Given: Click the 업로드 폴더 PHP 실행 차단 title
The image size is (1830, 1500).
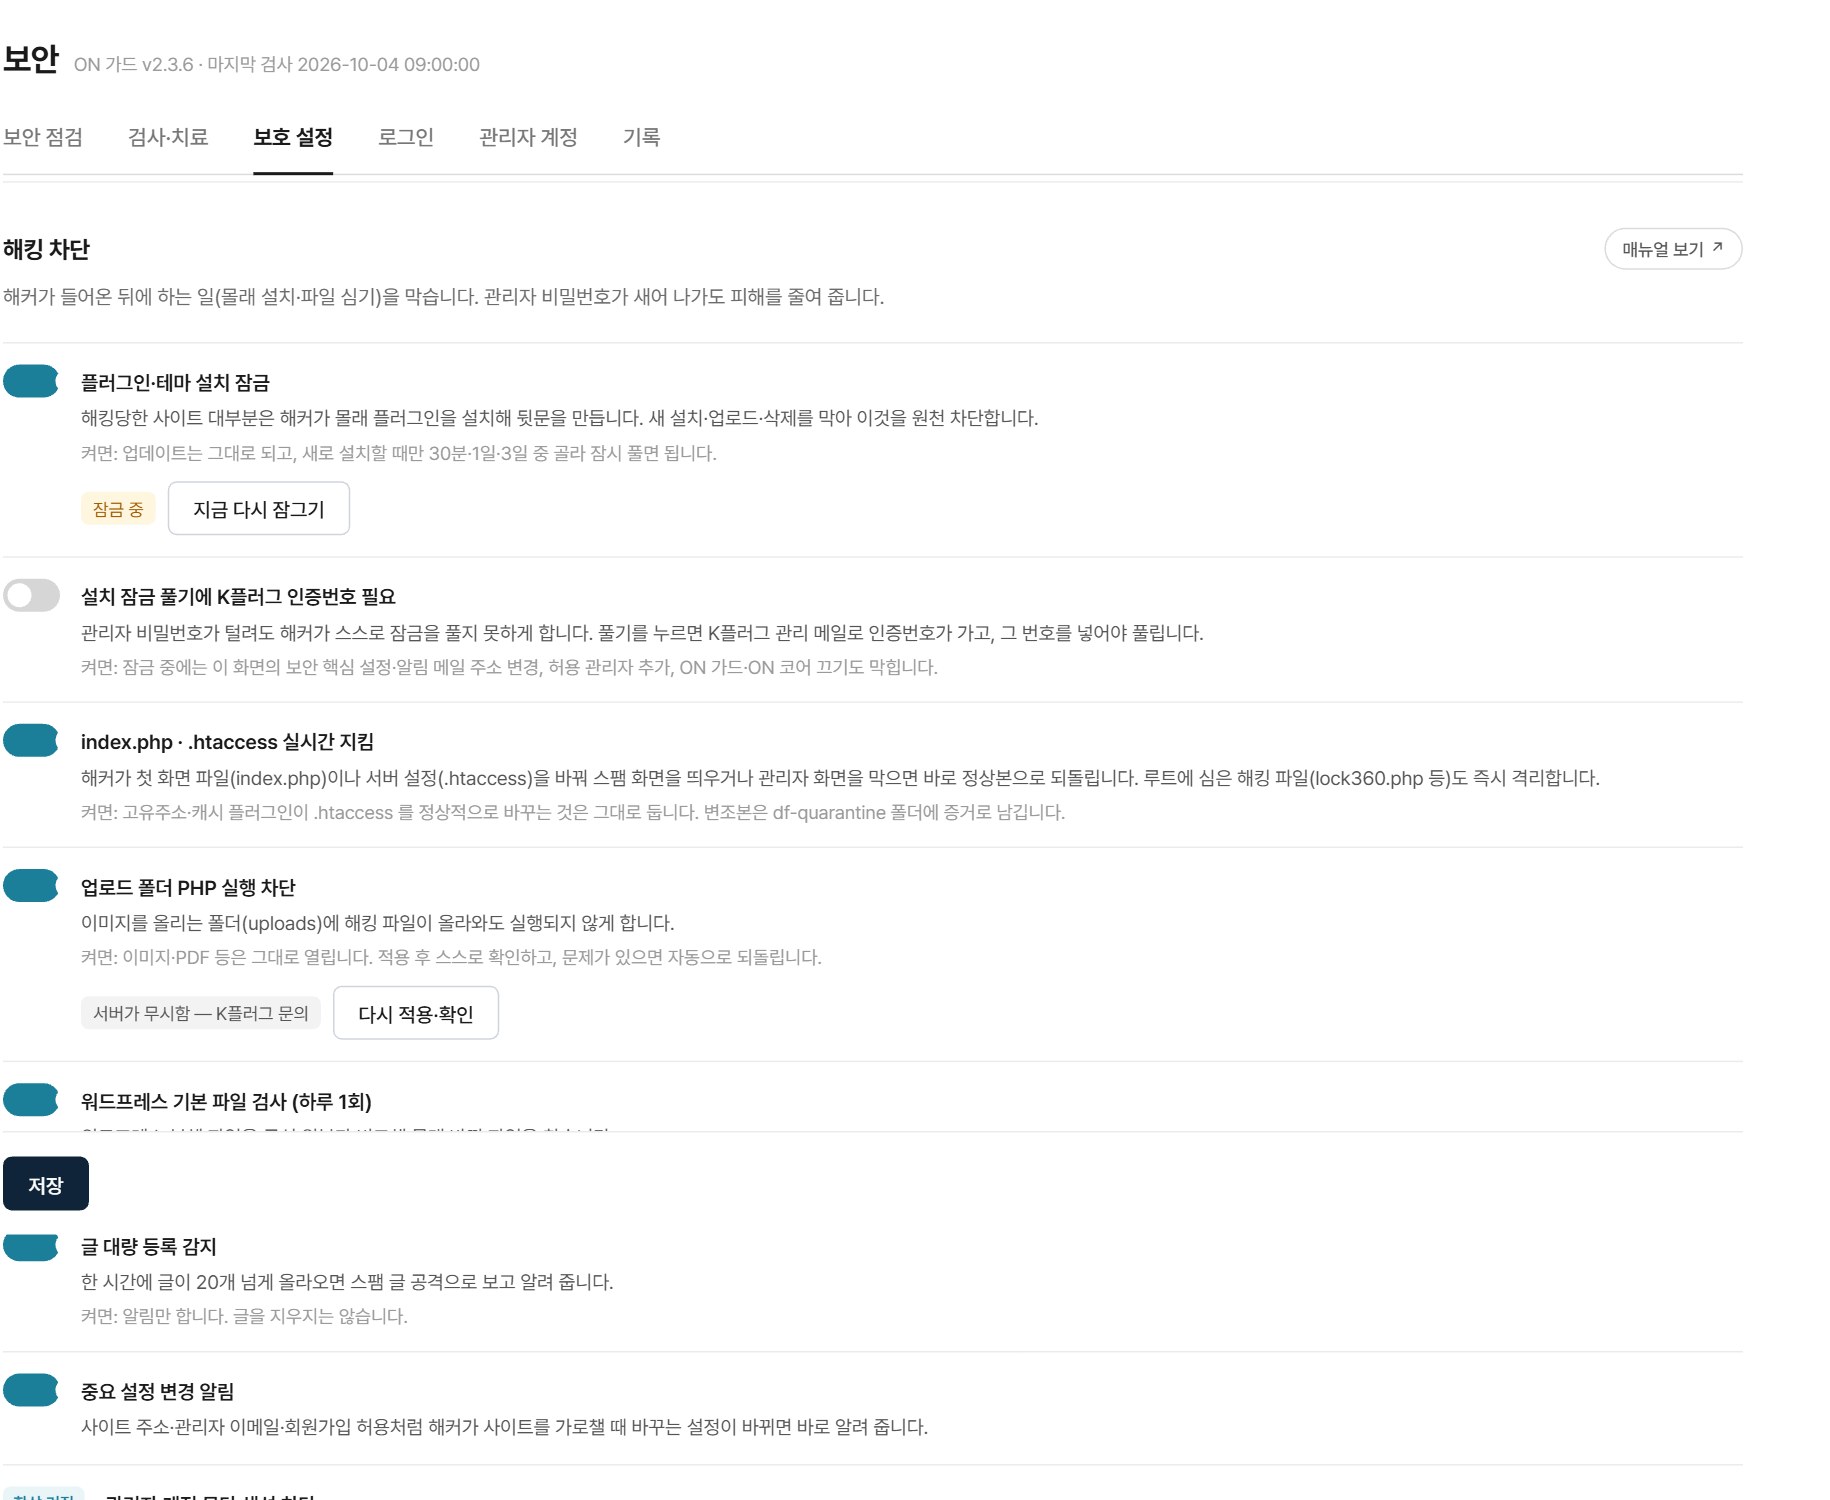Looking at the screenshot, I should [188, 887].
